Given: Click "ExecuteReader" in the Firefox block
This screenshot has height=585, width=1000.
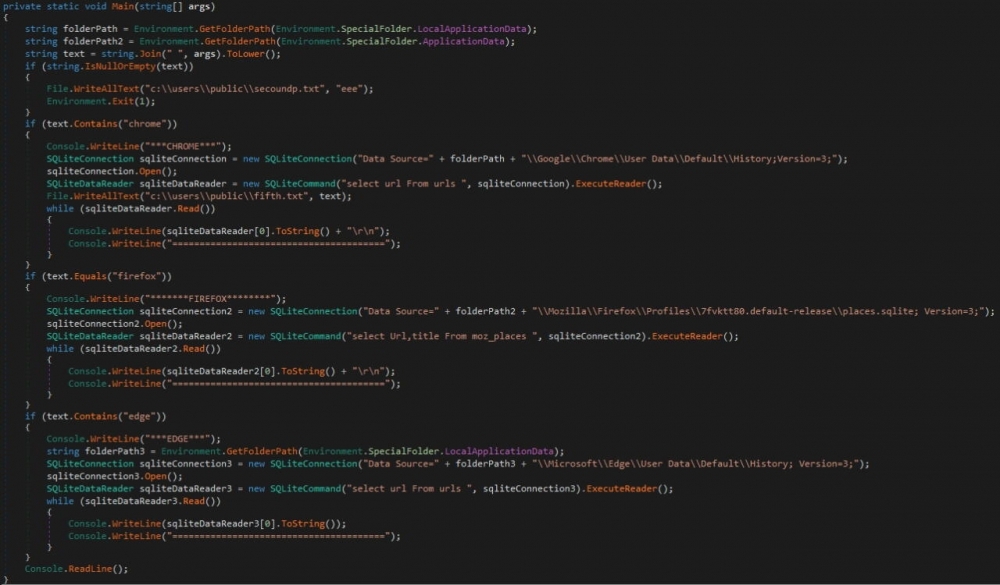Looking at the screenshot, I should pyautogui.click(x=687, y=336).
